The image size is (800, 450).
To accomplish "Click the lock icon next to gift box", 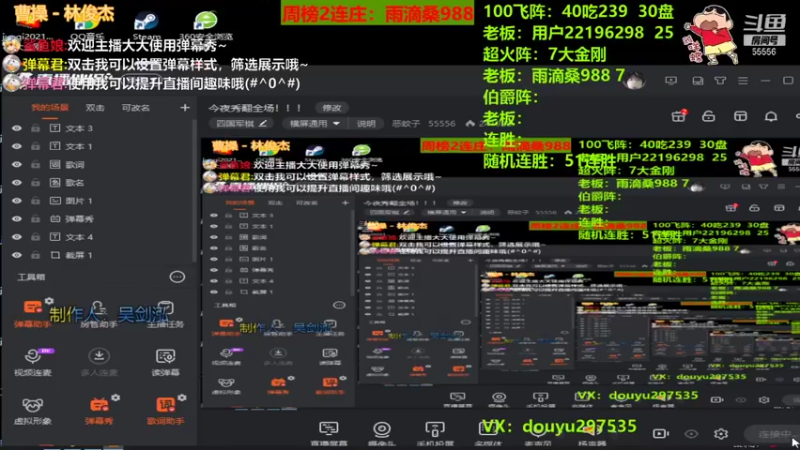I will (x=709, y=116).
